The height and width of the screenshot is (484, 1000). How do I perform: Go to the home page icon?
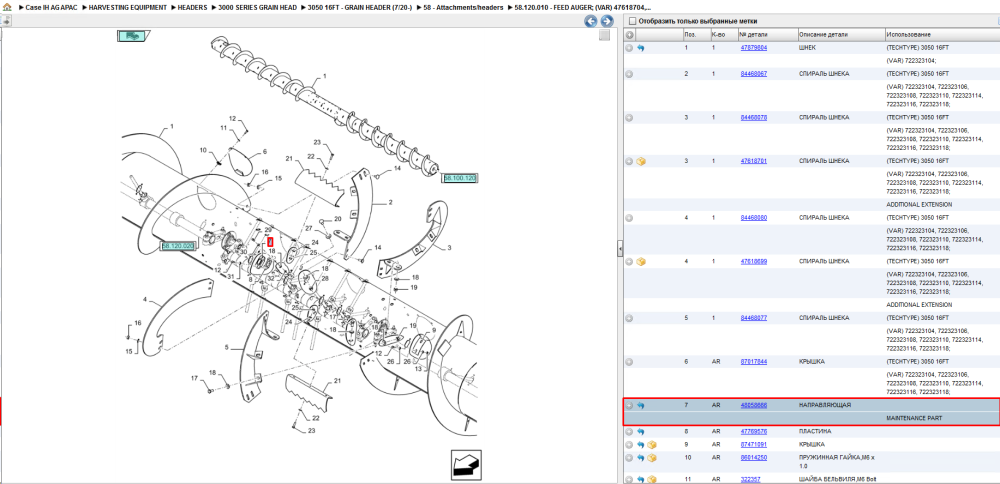click(8, 6)
